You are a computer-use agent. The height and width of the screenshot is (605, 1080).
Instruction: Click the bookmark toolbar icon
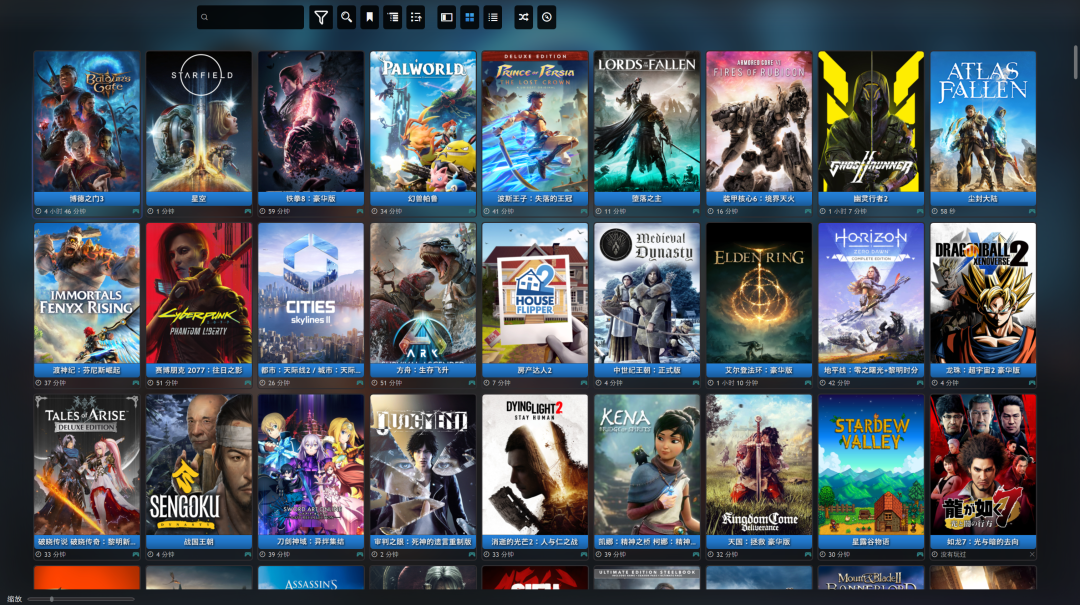point(370,17)
